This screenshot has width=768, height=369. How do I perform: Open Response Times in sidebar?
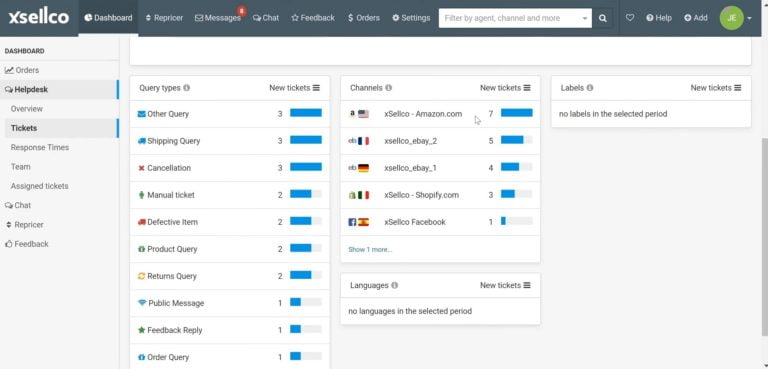coord(40,148)
